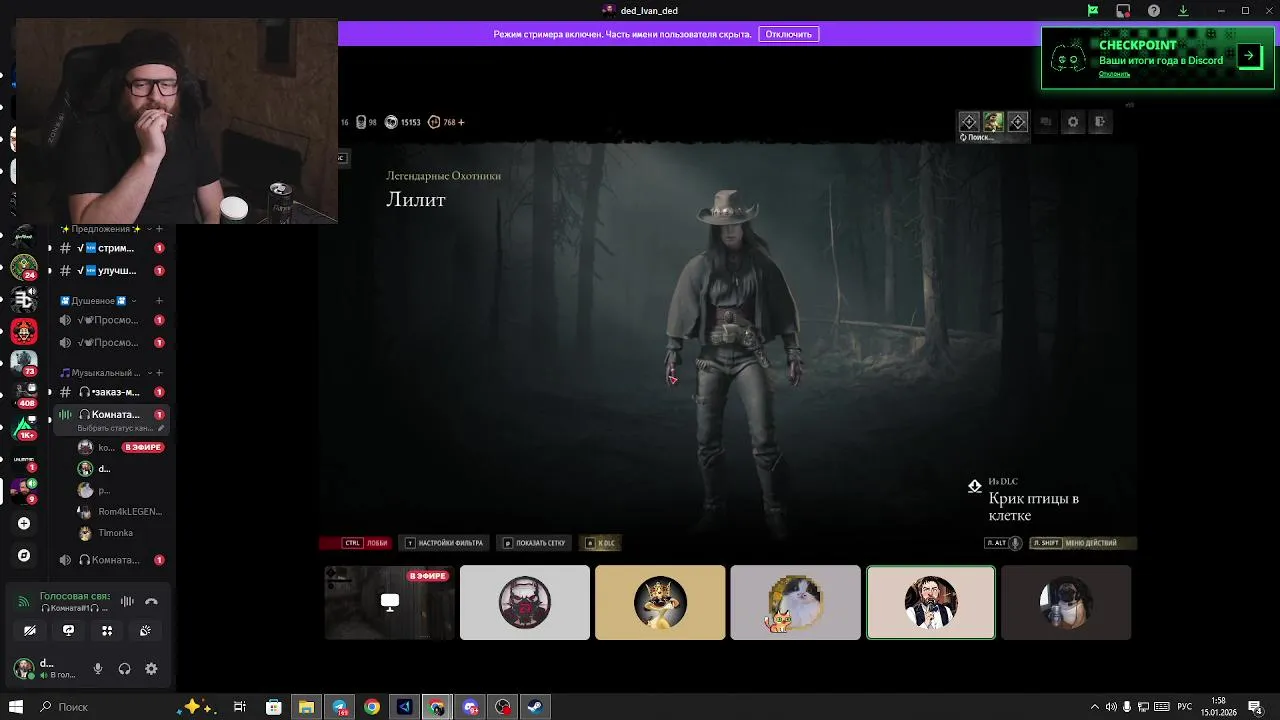Open the game chat icon

tap(1046, 122)
